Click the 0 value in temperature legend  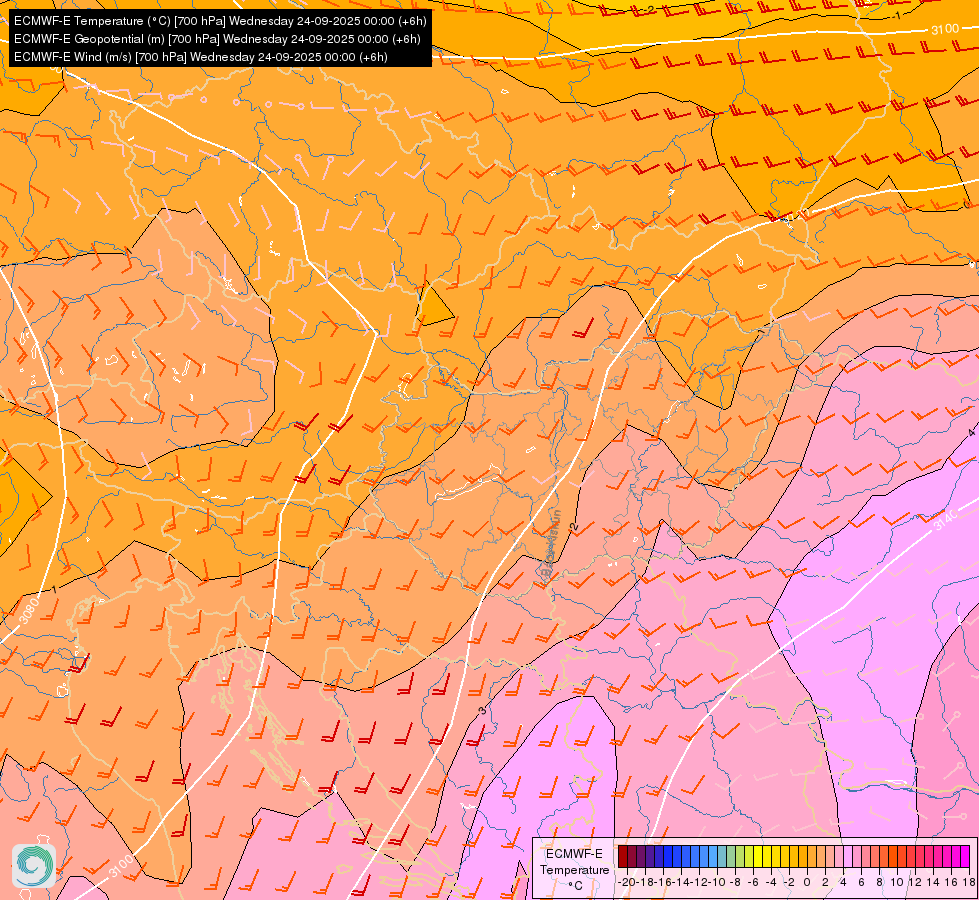point(807,882)
